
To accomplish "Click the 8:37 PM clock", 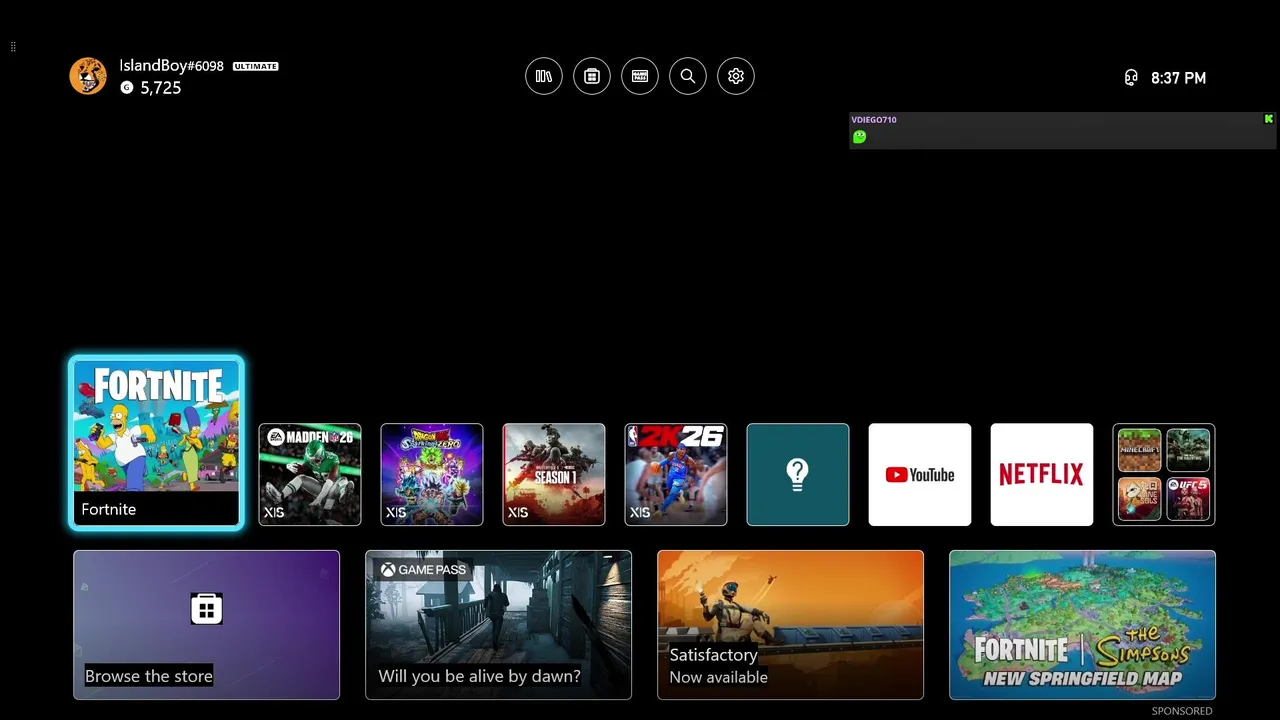I will coord(1178,78).
